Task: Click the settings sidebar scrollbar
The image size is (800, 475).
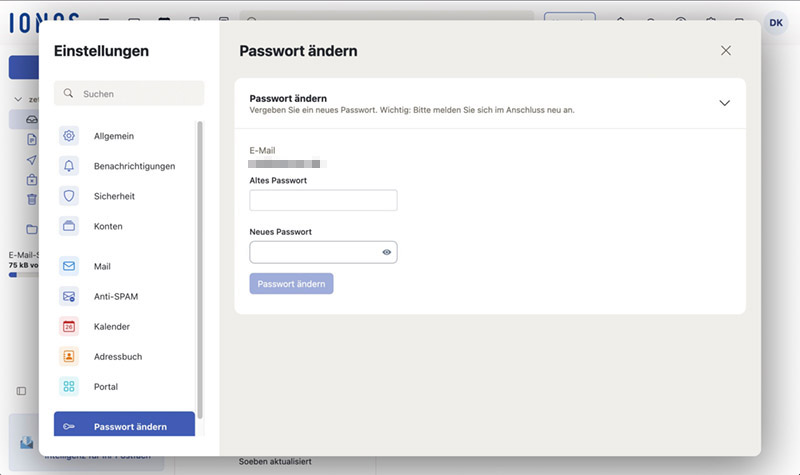Action: pos(199,260)
